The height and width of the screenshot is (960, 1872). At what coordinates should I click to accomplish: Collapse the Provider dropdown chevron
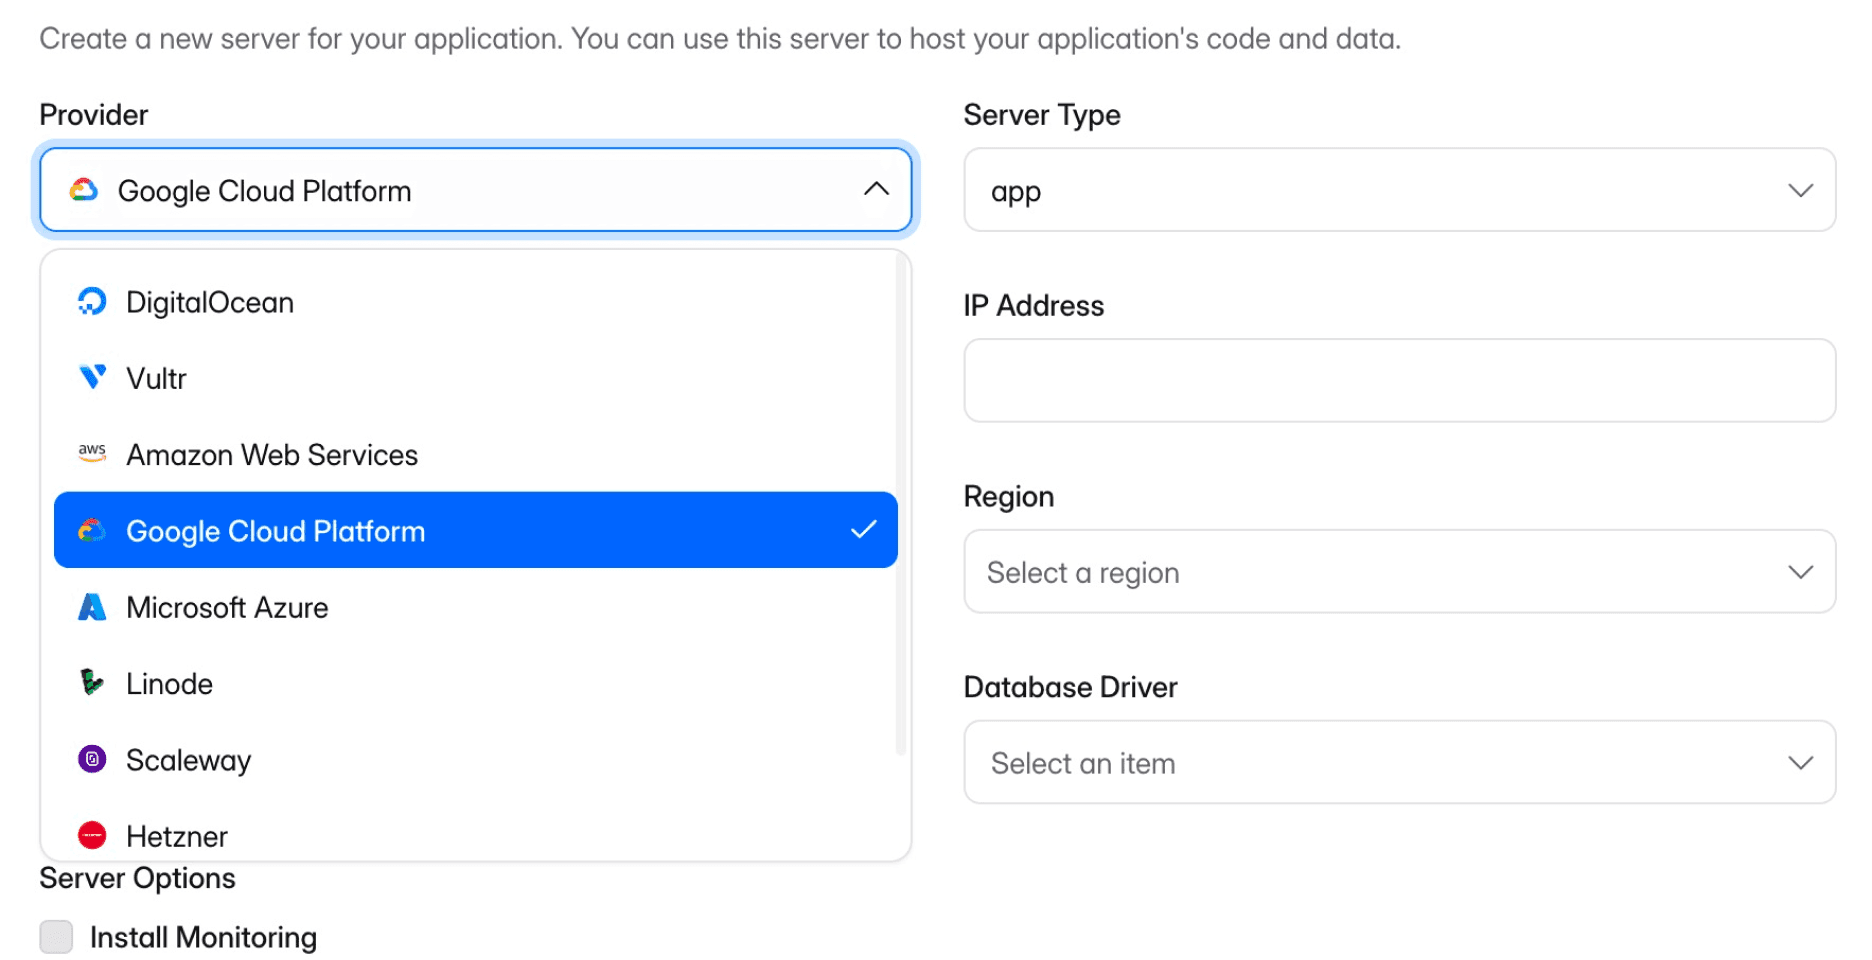pos(876,190)
